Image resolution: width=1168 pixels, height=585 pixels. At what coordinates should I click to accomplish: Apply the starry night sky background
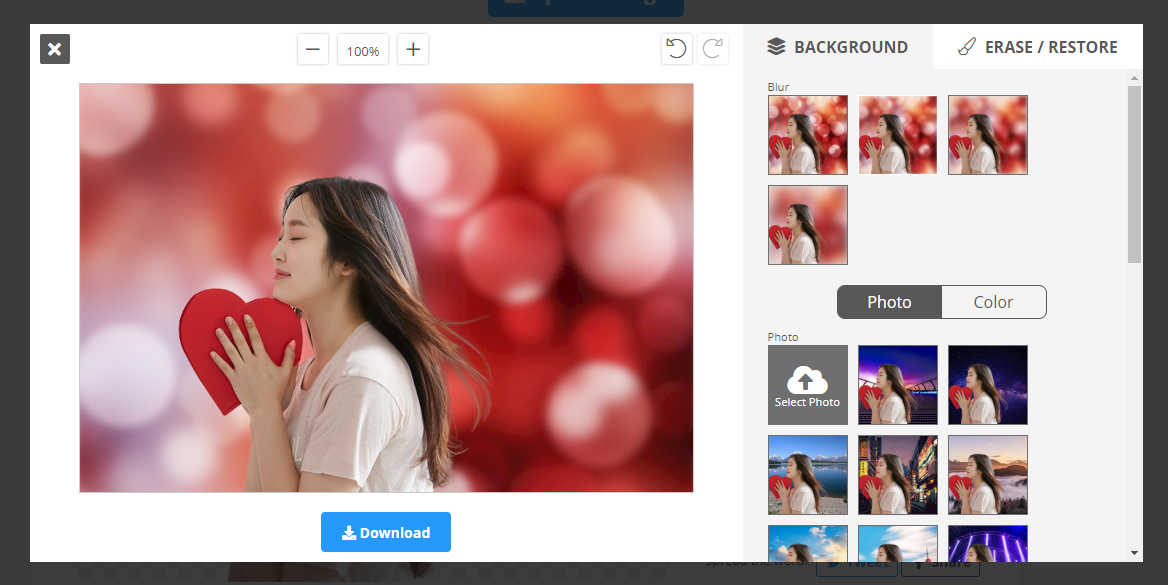(988, 385)
